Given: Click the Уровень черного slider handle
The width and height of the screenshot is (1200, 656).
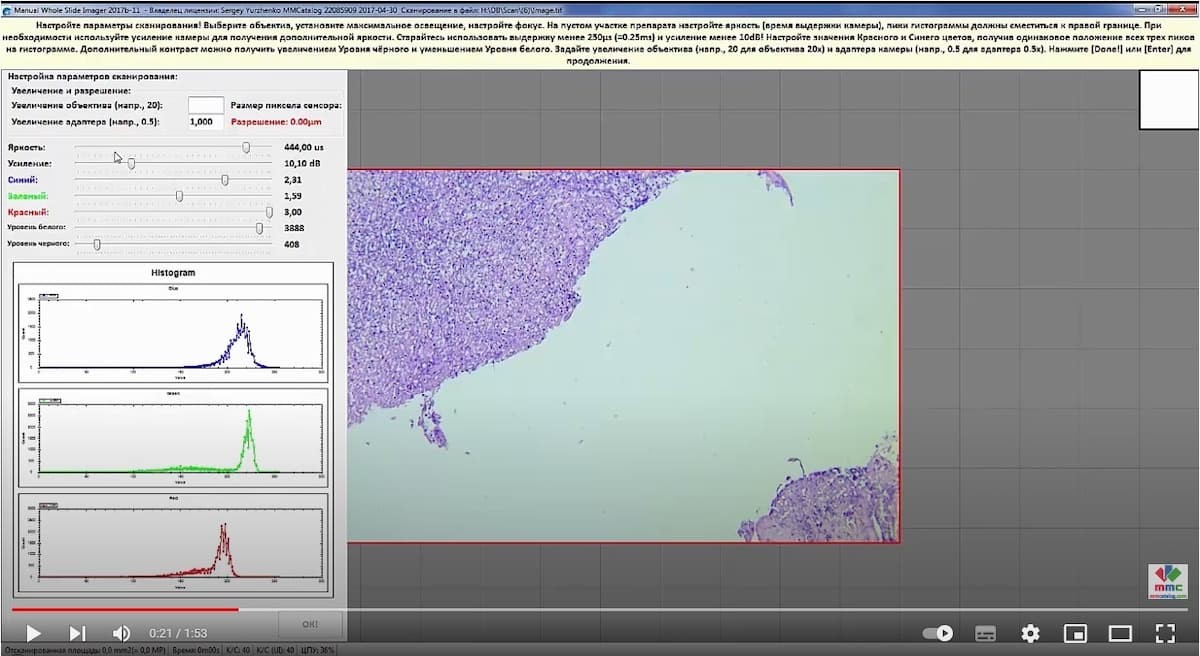Looking at the screenshot, I should pos(97,244).
